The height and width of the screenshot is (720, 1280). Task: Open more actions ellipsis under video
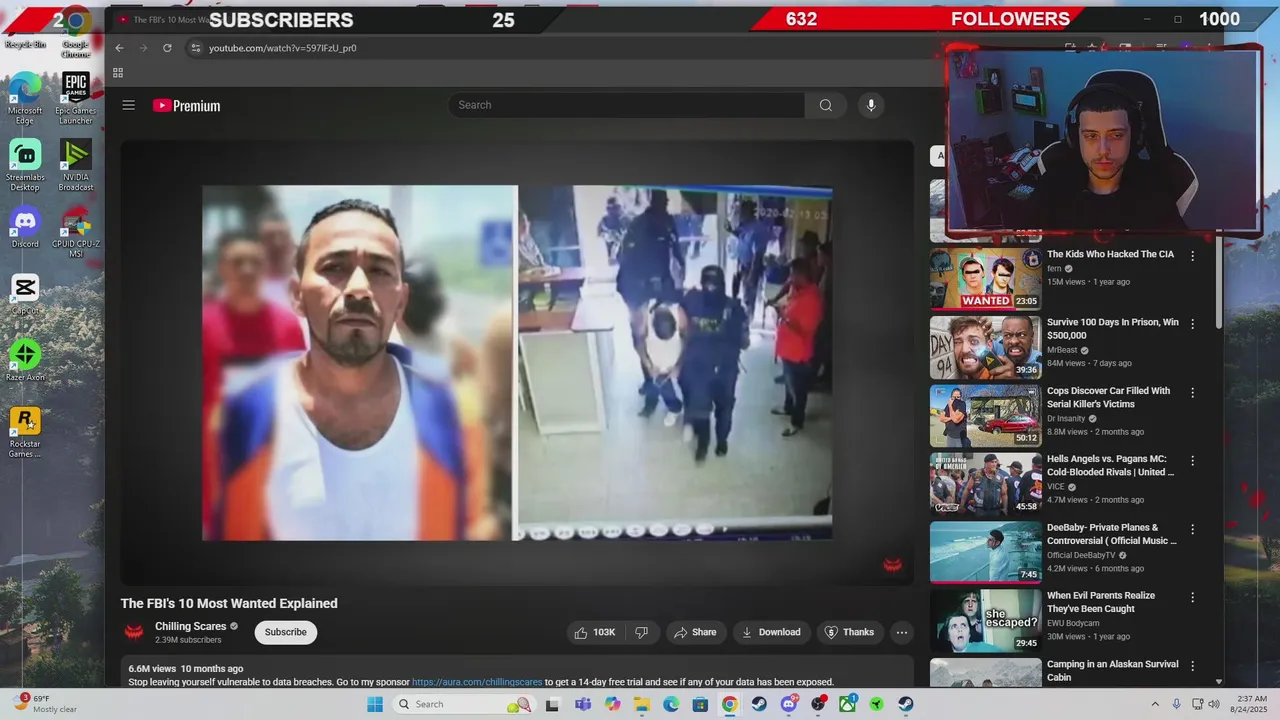tap(901, 632)
